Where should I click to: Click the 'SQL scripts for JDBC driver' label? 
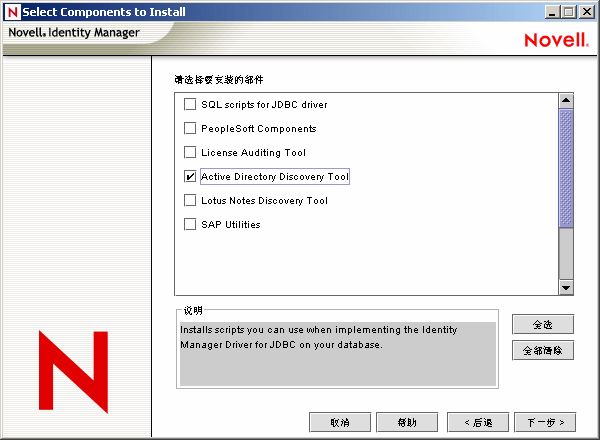(x=264, y=104)
